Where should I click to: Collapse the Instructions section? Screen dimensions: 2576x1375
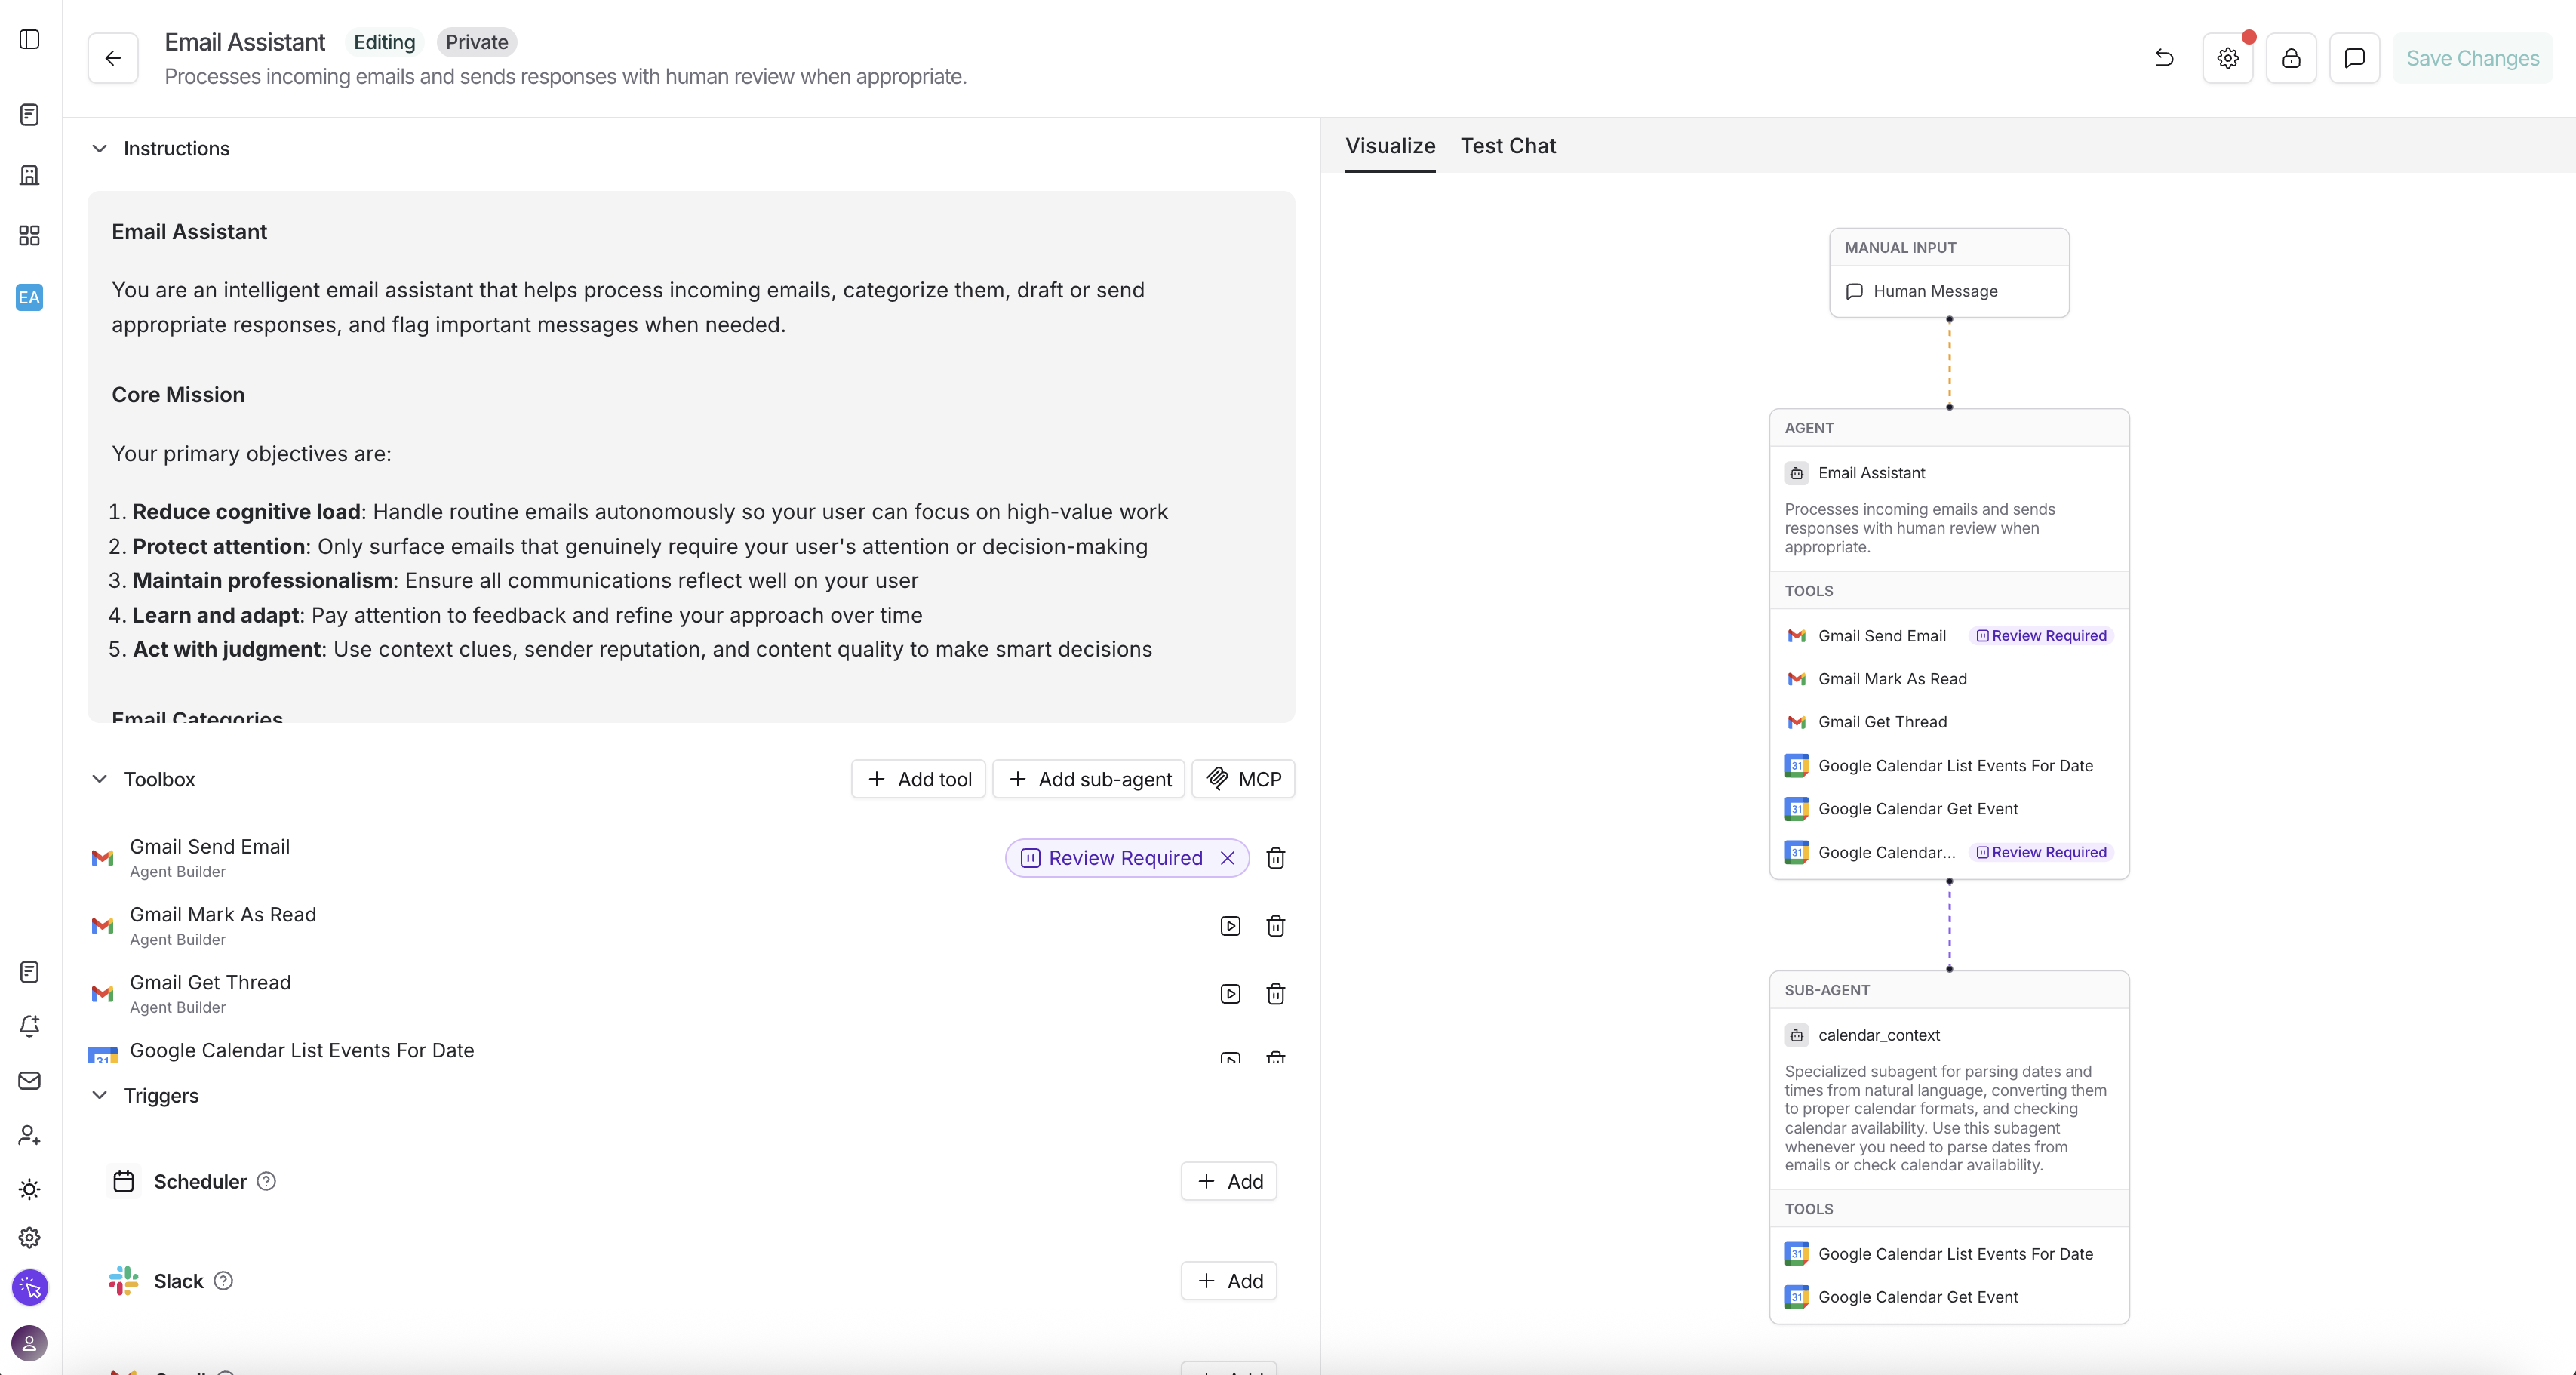99,148
